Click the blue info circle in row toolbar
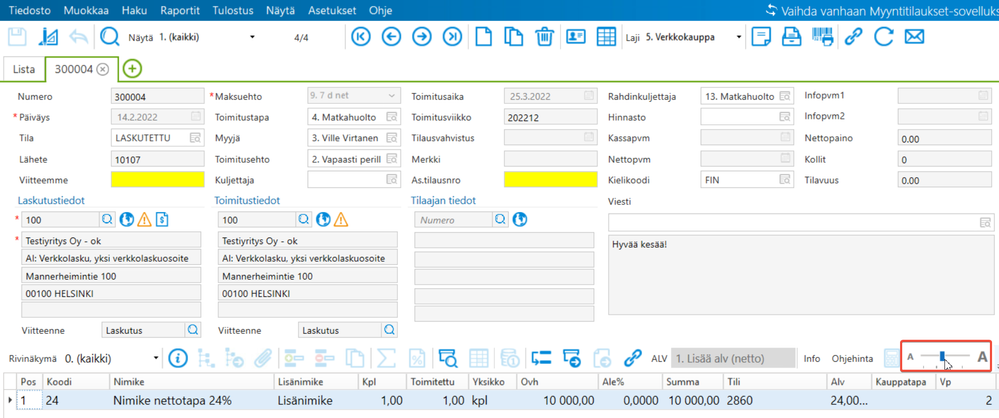The width and height of the screenshot is (999, 418). (178, 357)
